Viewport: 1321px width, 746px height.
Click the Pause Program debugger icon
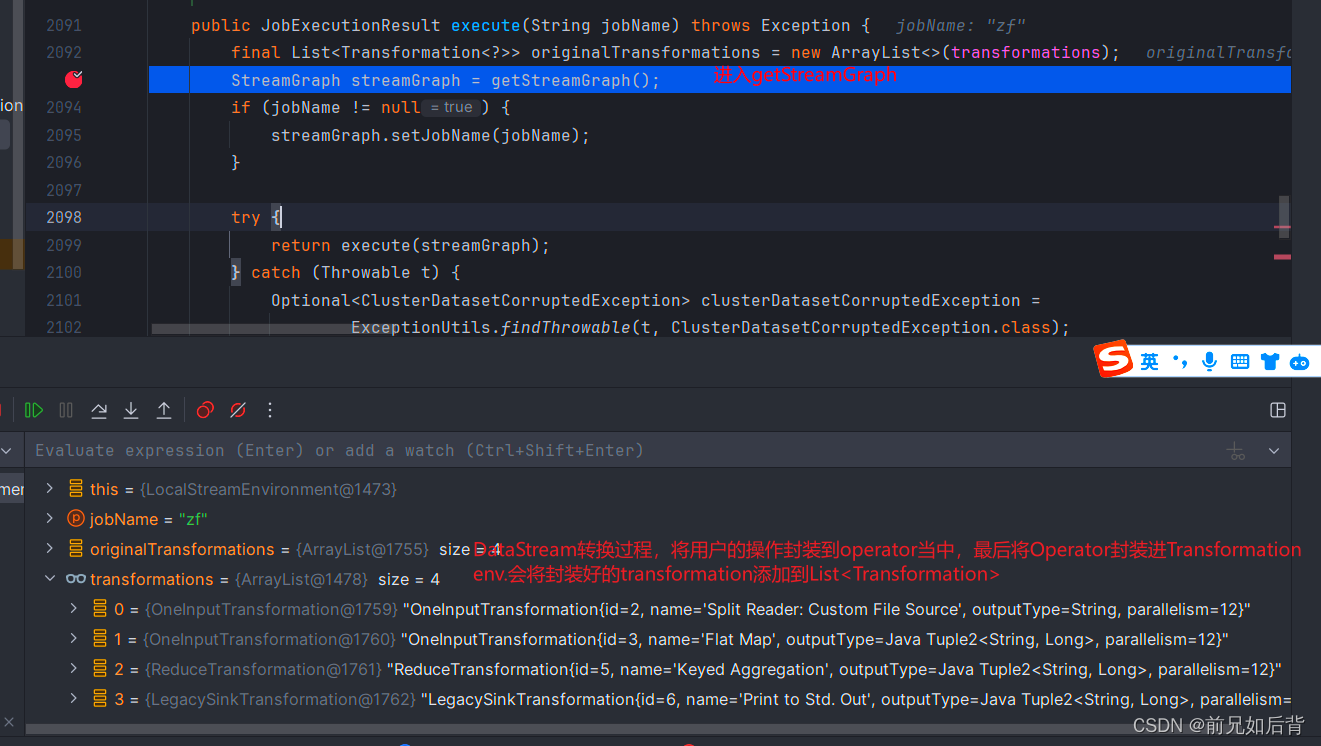(66, 410)
